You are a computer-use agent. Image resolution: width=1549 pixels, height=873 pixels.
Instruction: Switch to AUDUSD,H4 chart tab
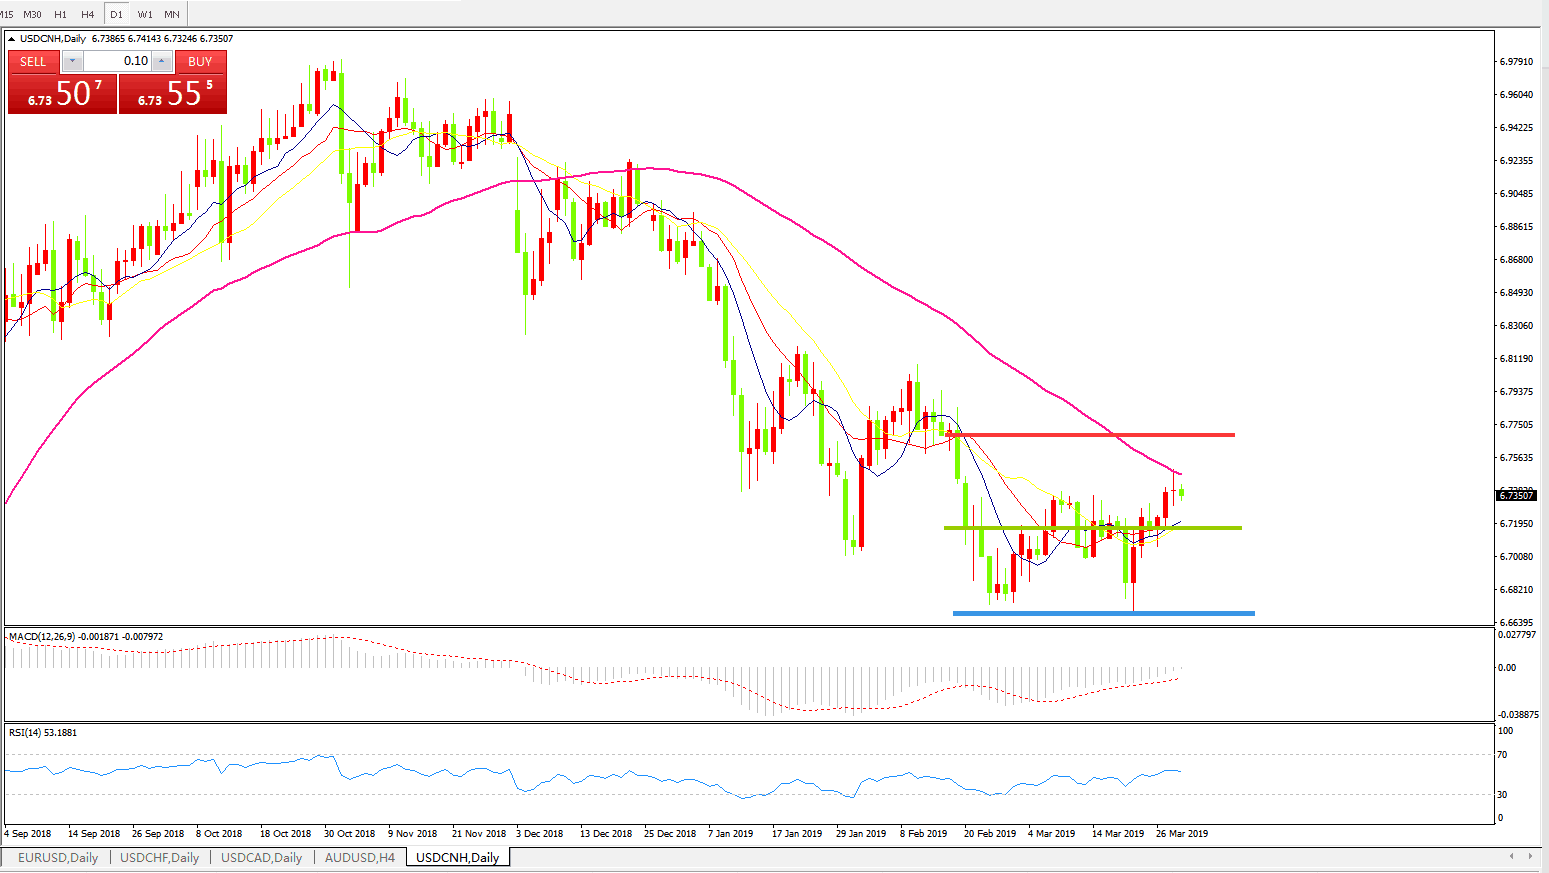[359, 857]
